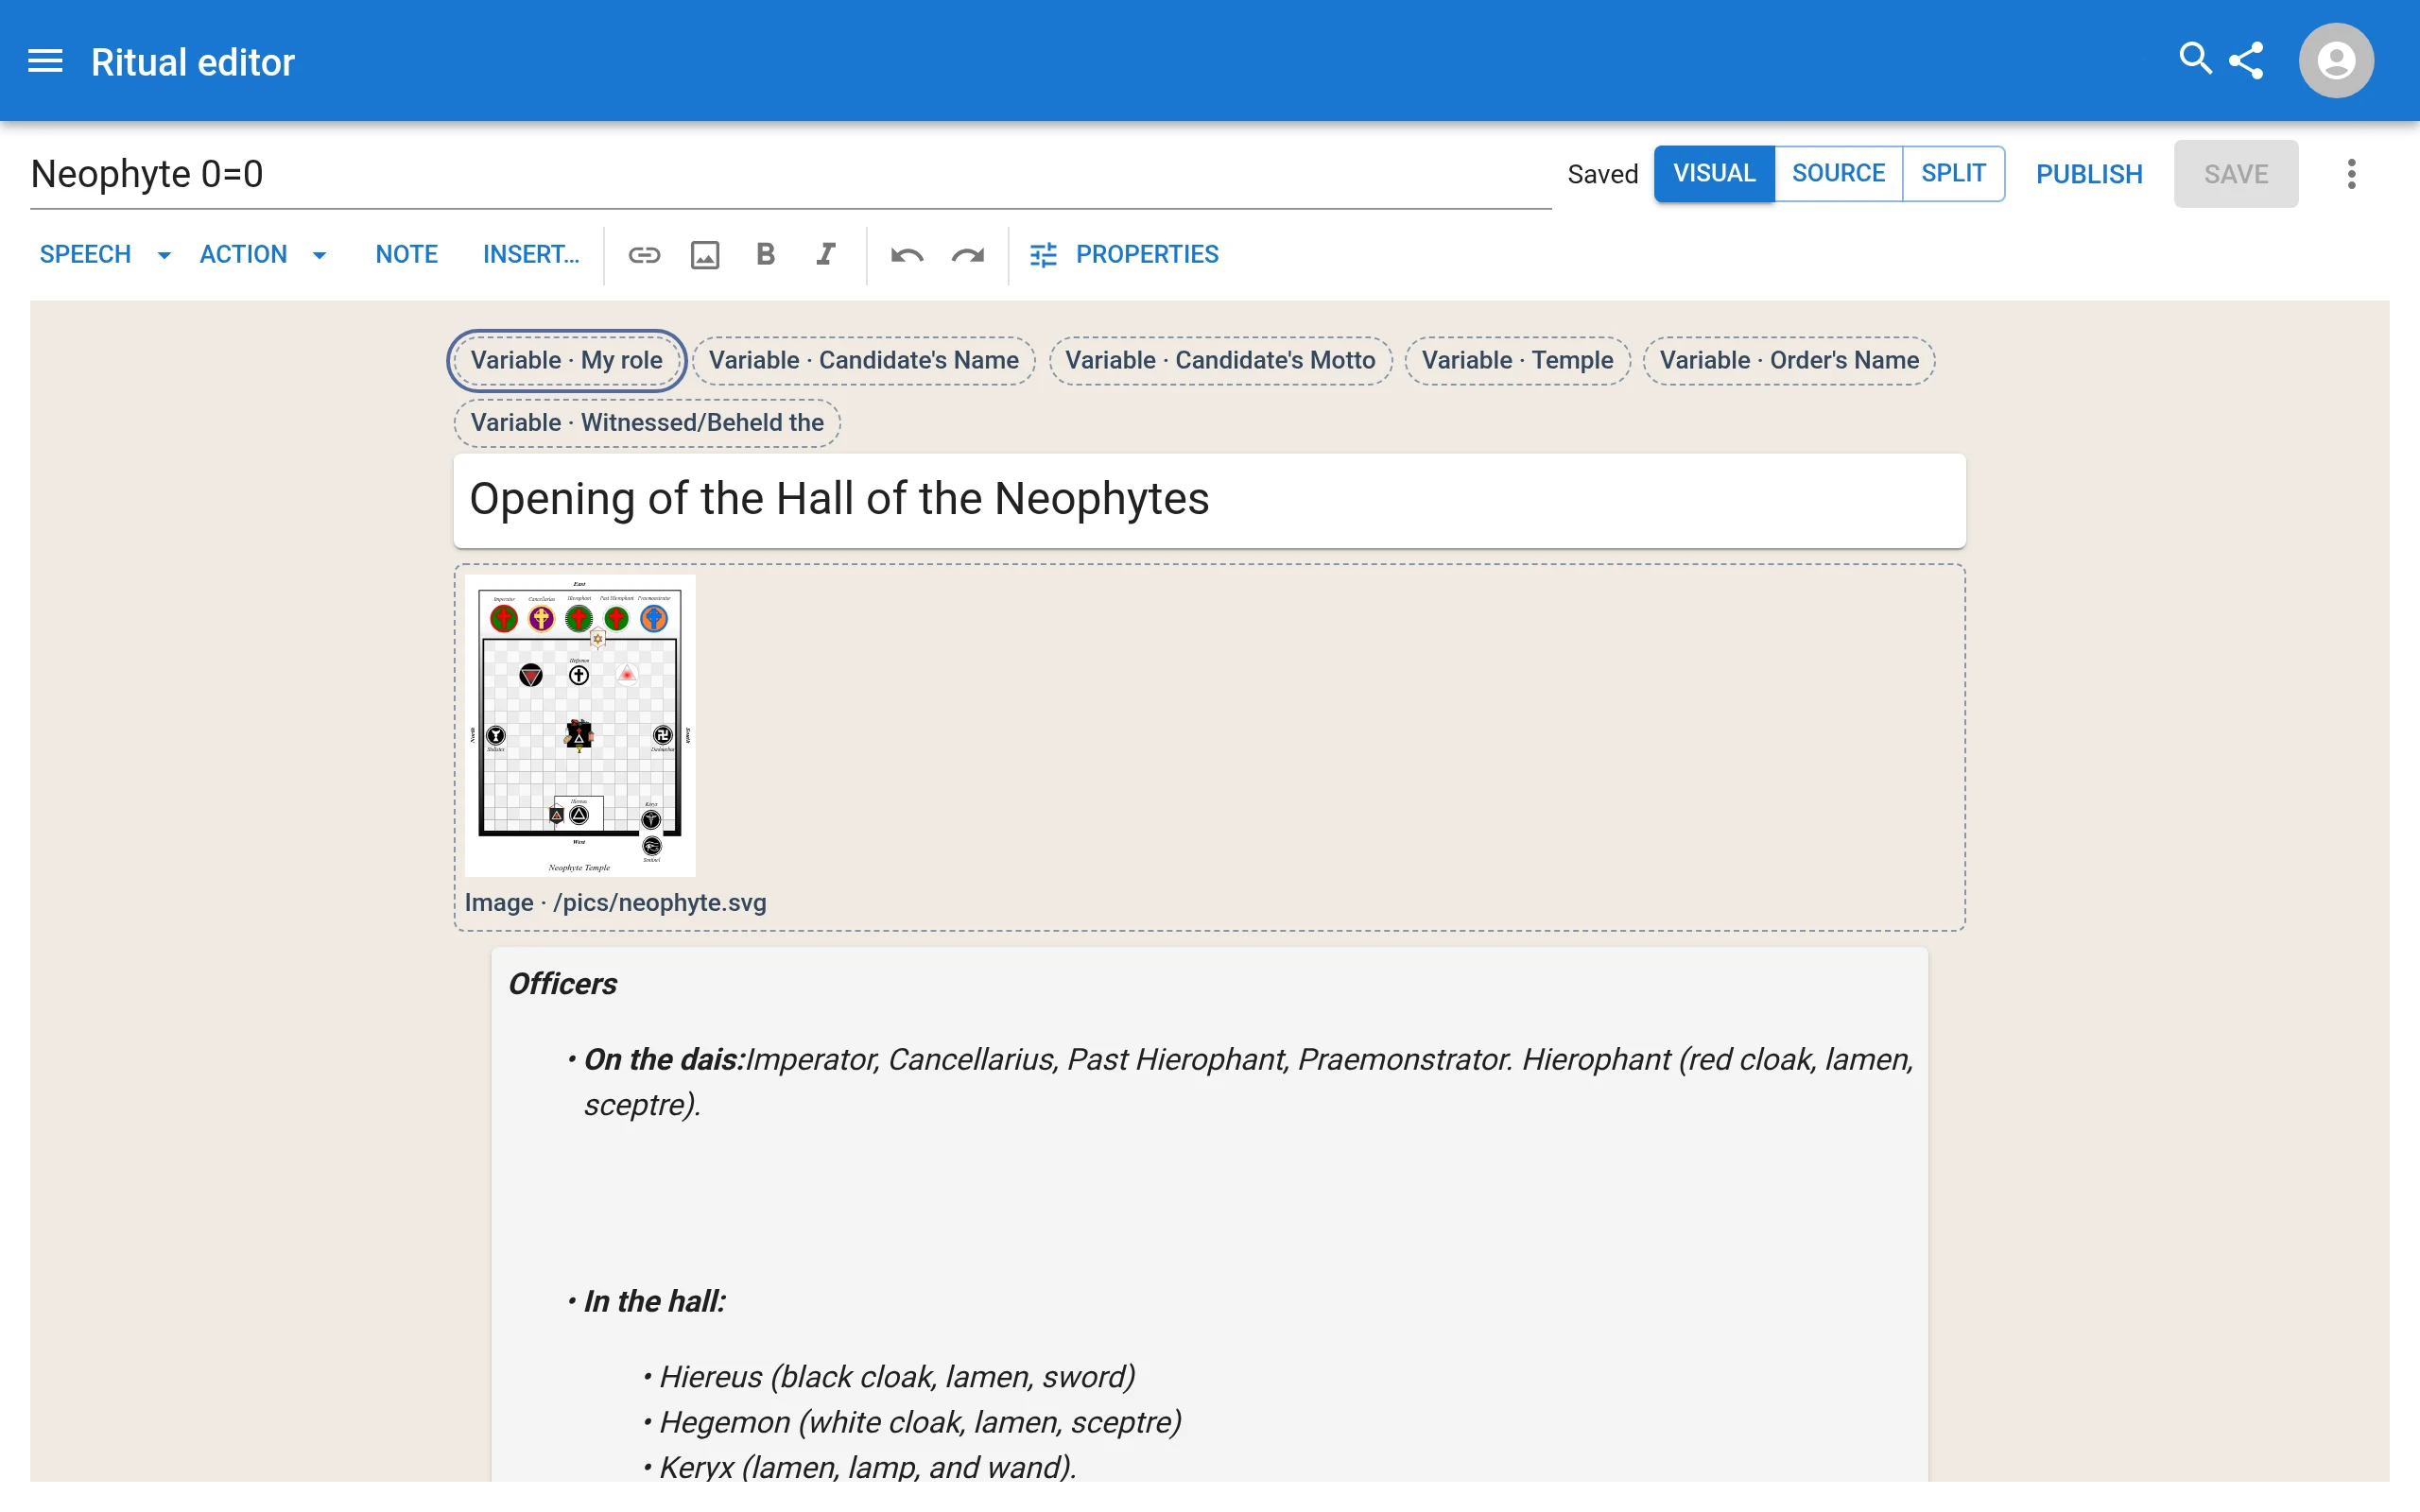Screen dimensions: 2420x1512
Task: Switch to SOURCE editor mode
Action: (x=1838, y=173)
